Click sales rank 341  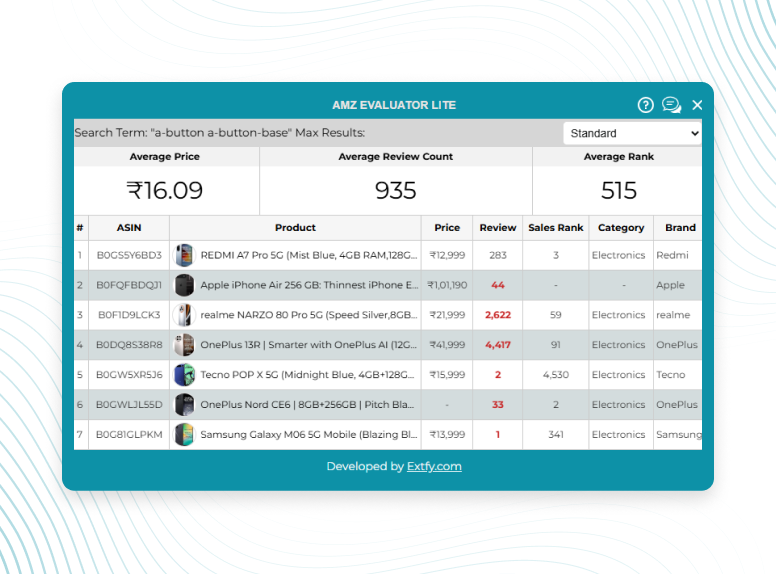(x=556, y=434)
